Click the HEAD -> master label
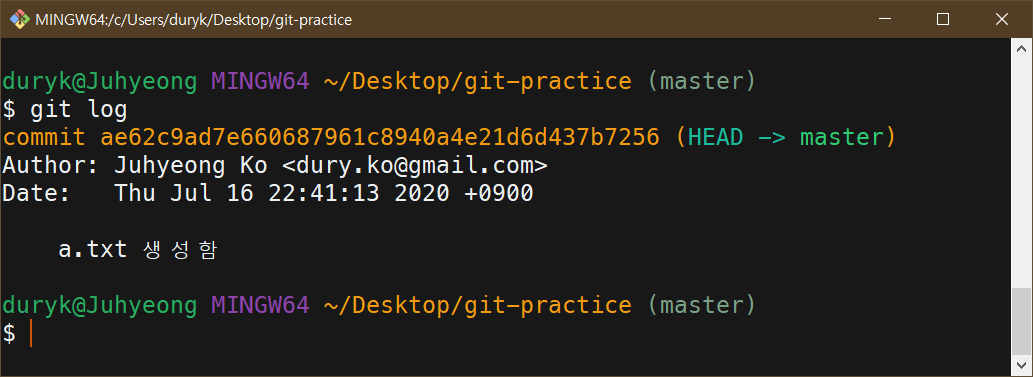Screen dimensions: 1033x377 pyautogui.click(x=786, y=137)
